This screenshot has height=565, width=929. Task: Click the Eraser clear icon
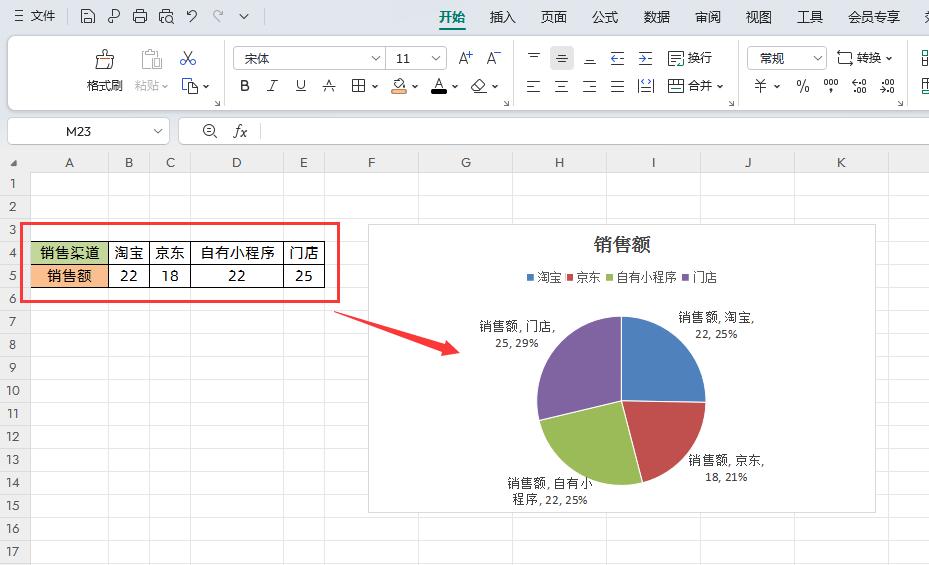pyautogui.click(x=479, y=86)
